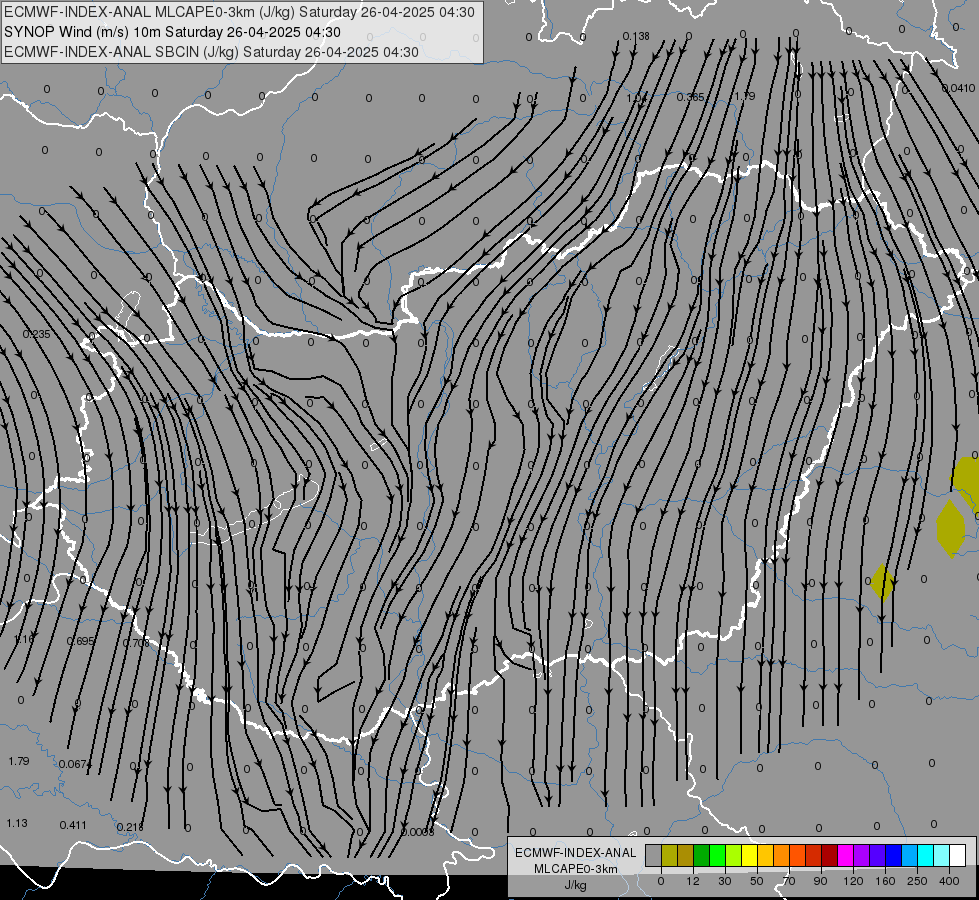Screen dimensions: 979x900
Task: Click legend label ECMWF-INDEX-ANAL
Action: (x=576, y=853)
